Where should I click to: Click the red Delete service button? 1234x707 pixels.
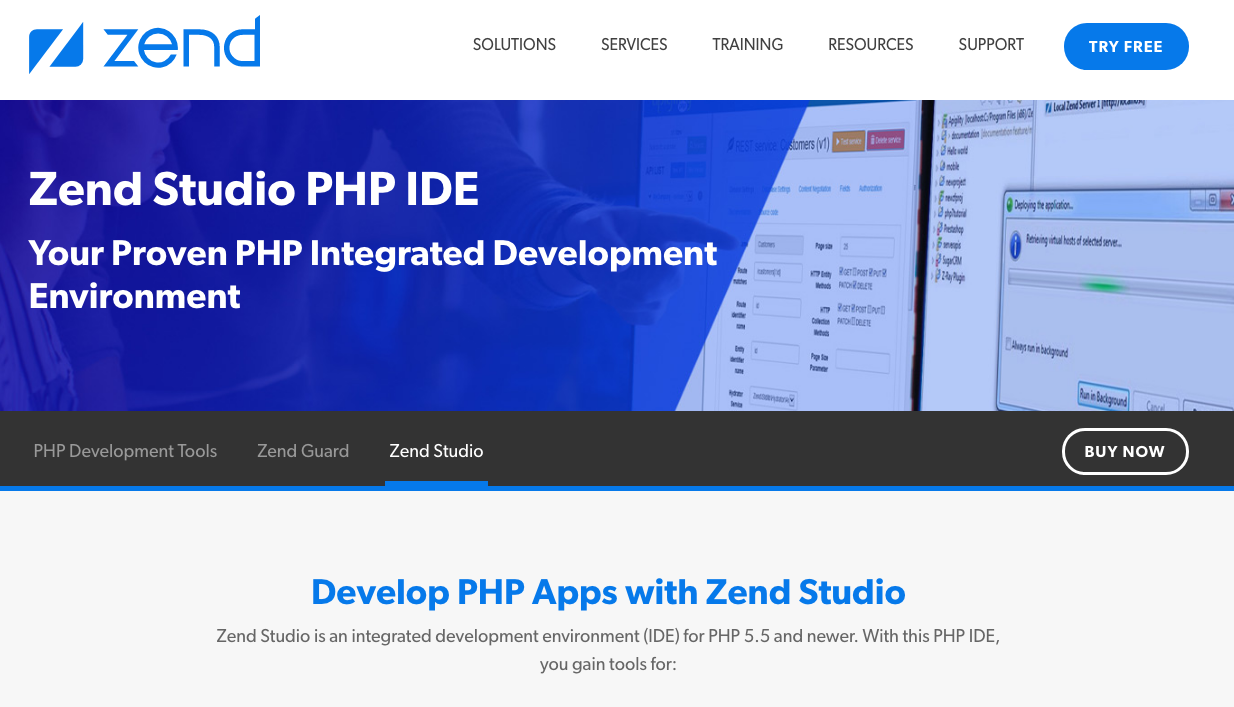885,139
